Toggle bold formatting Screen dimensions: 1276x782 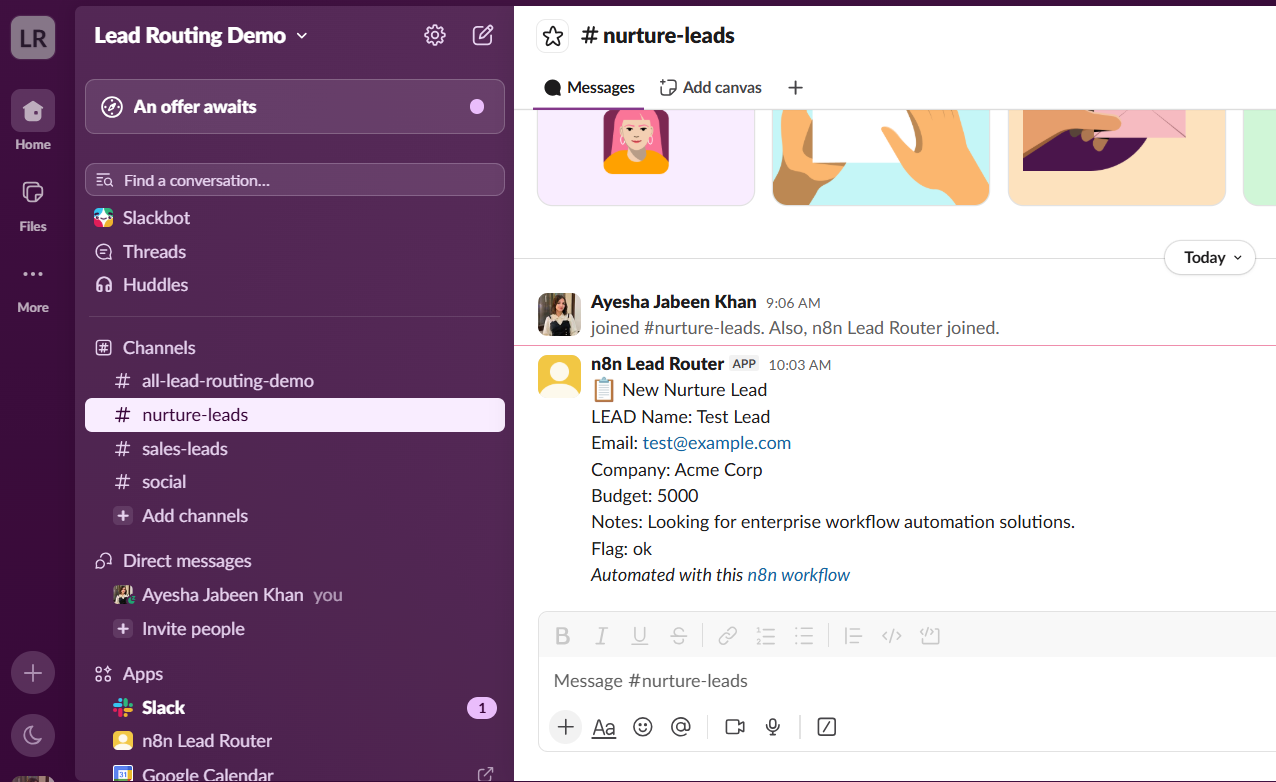pos(562,636)
